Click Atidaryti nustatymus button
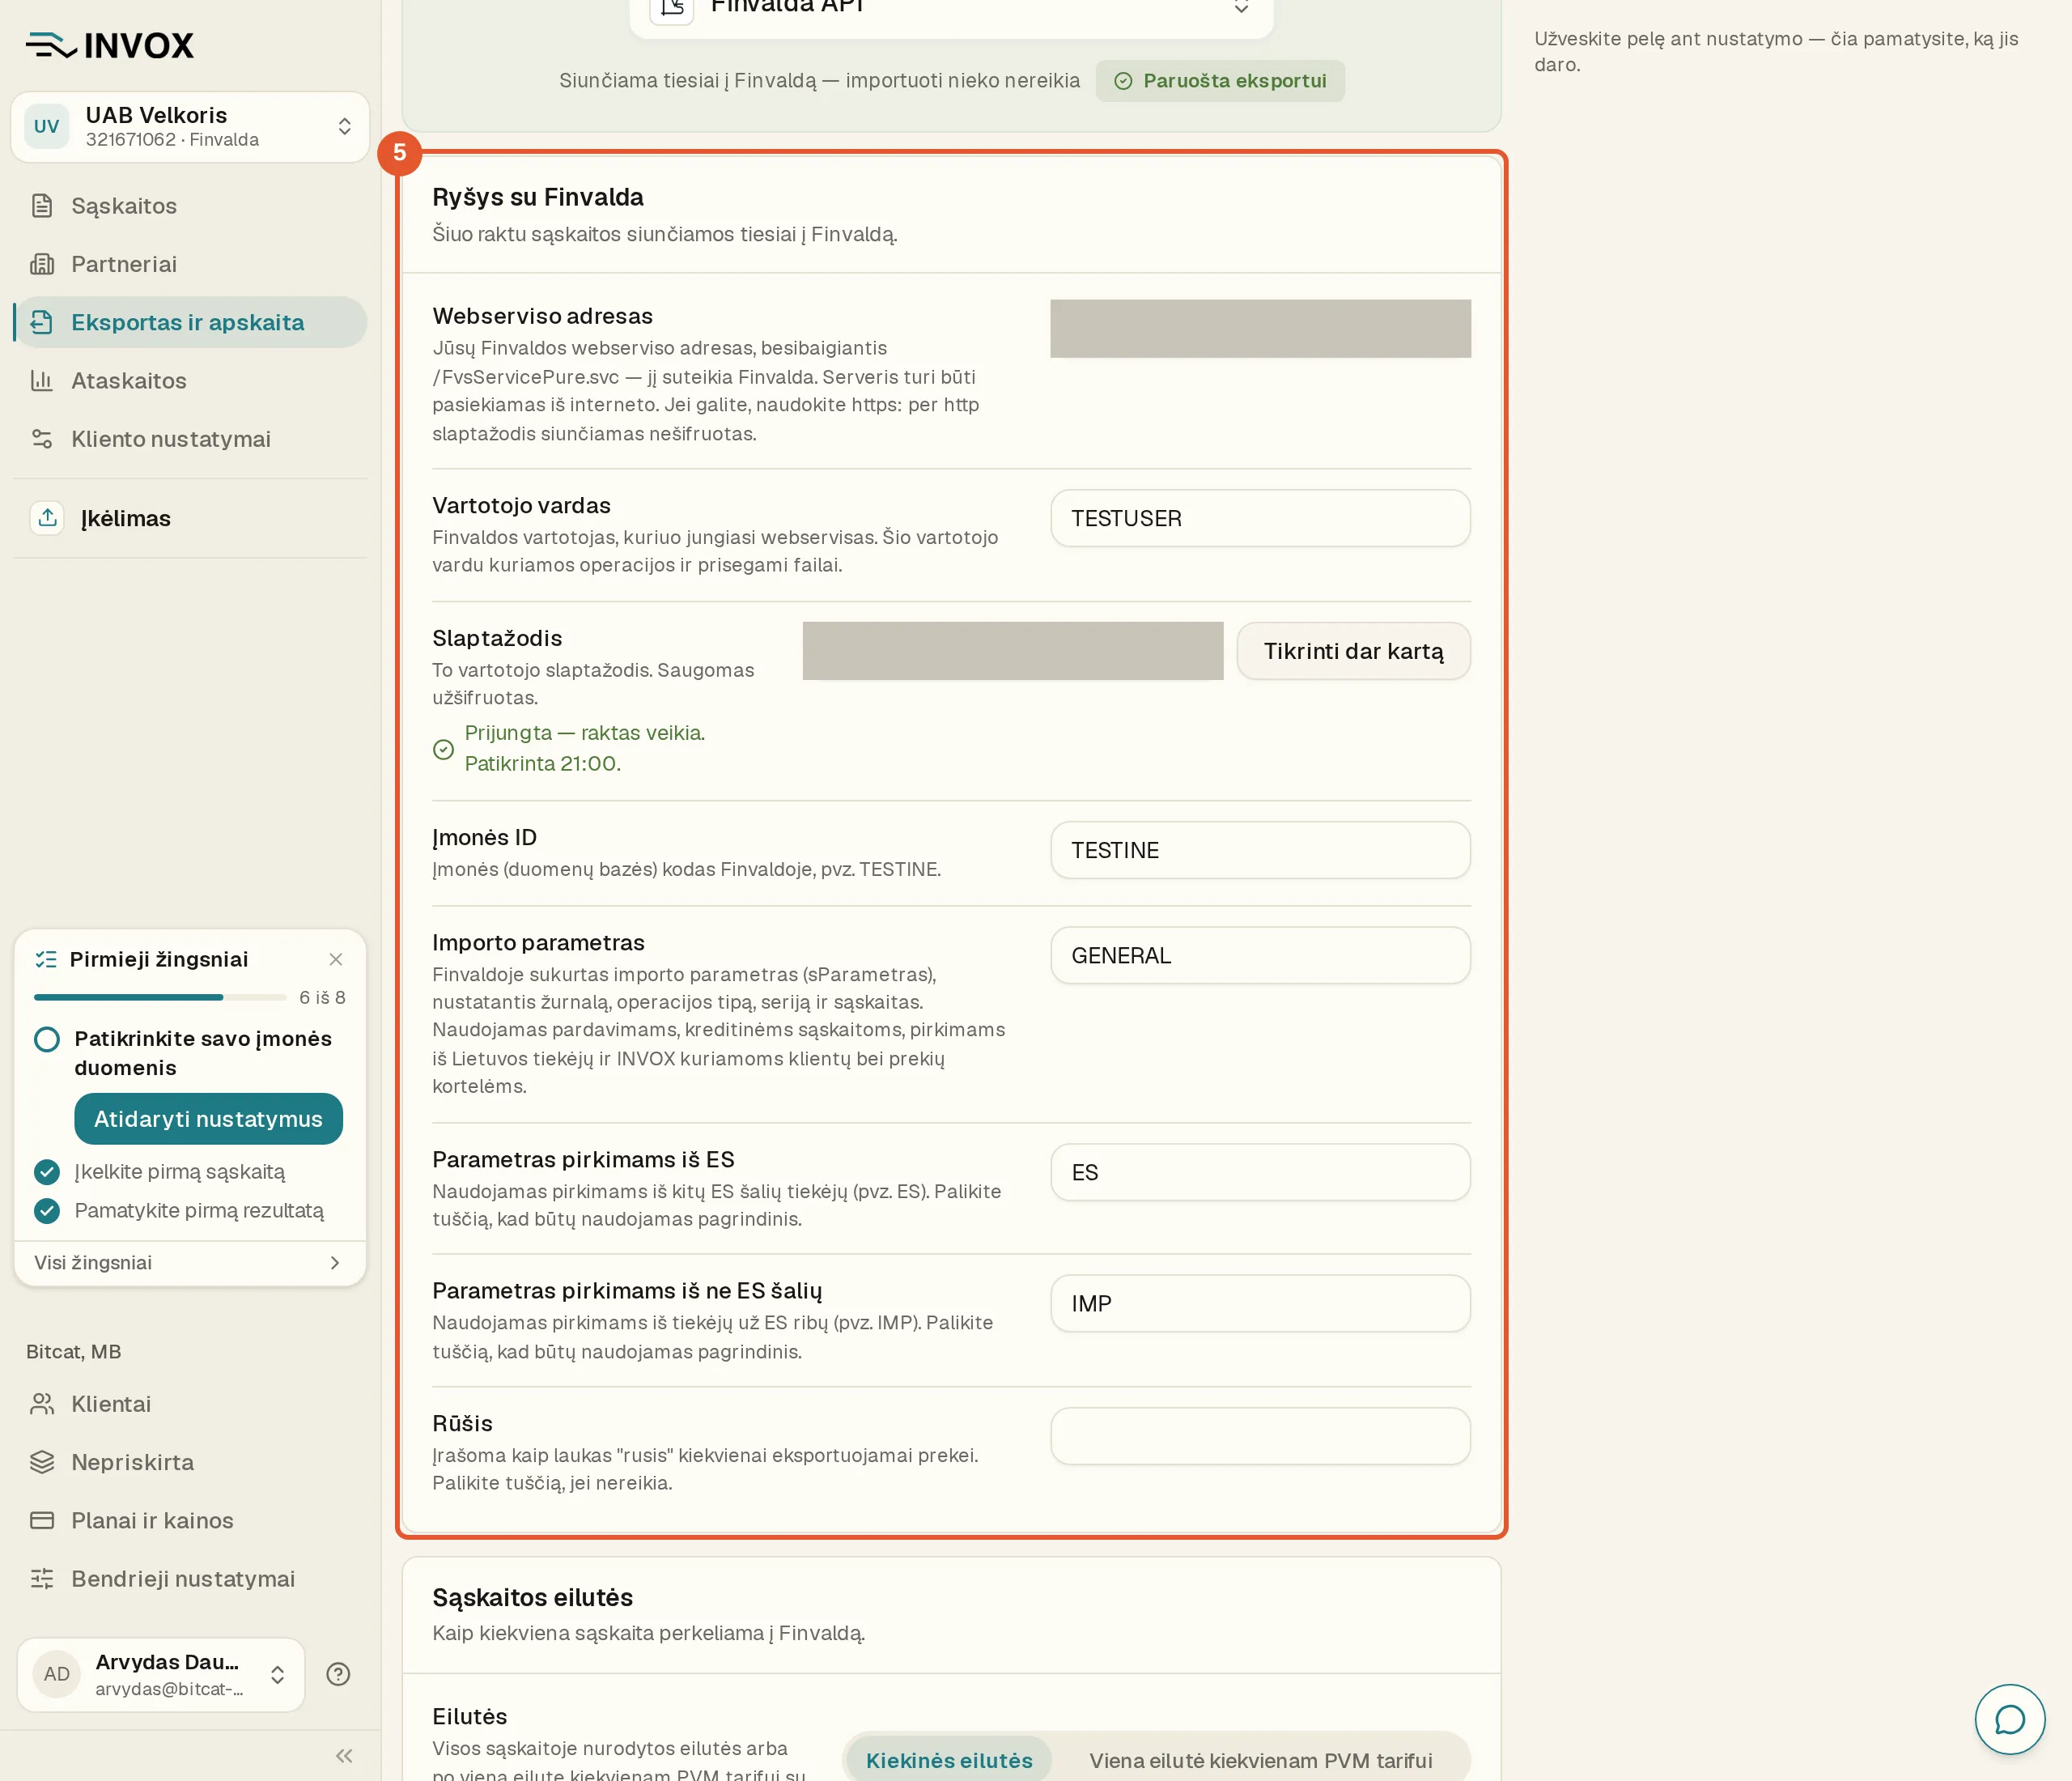2072x1781 pixels. [208, 1119]
